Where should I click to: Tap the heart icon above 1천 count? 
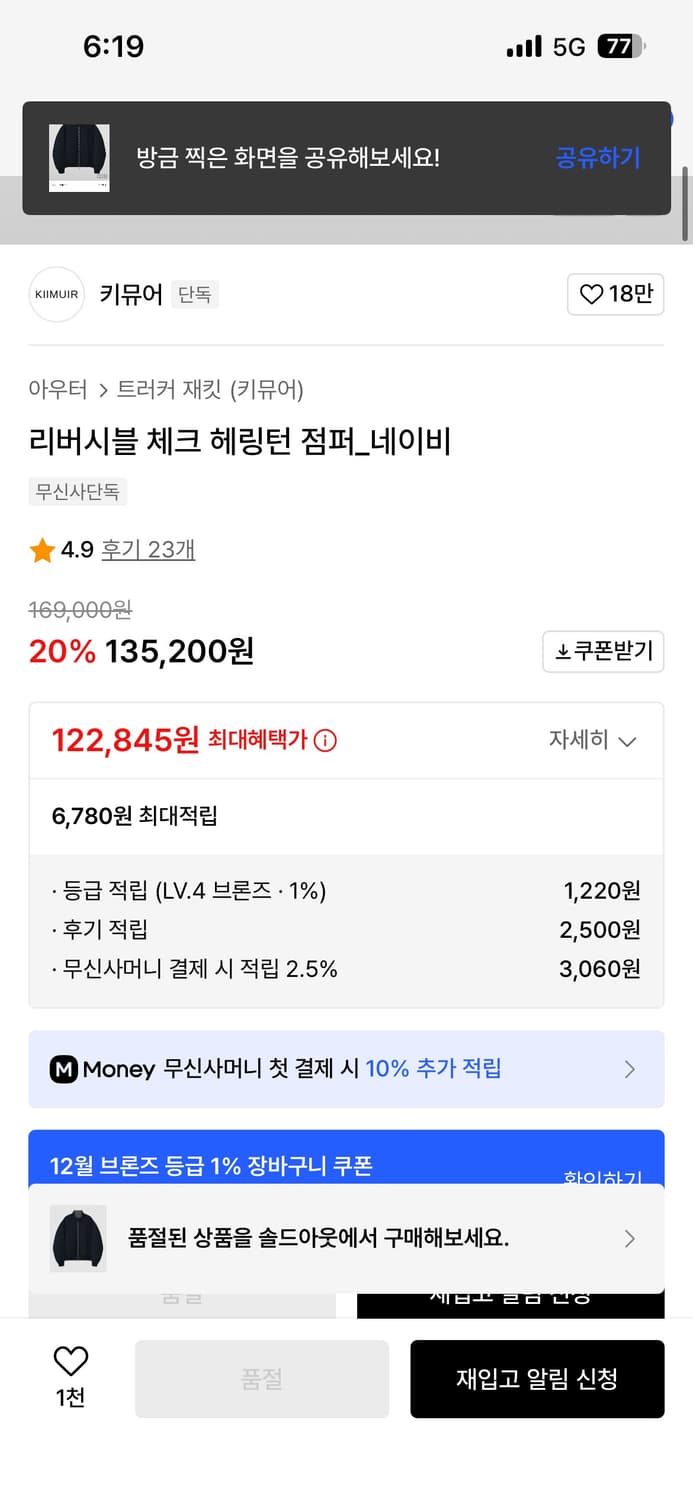tap(69, 1362)
